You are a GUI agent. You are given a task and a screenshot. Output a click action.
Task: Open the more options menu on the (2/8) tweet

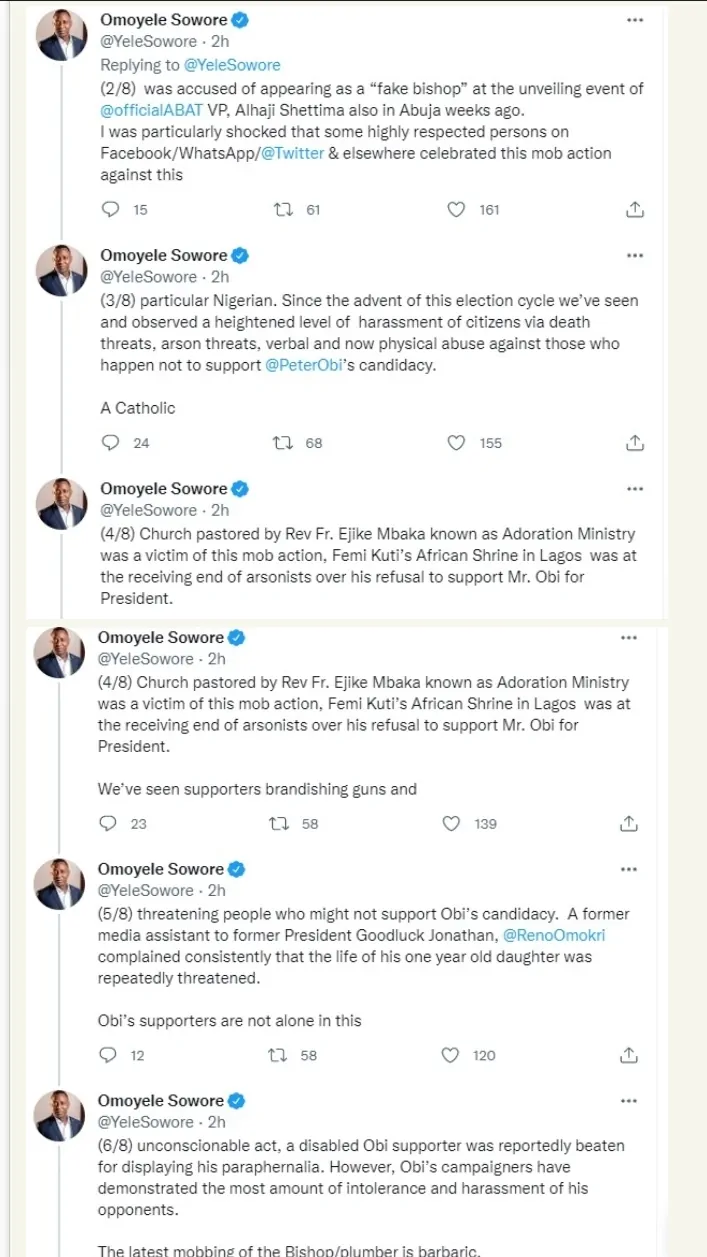(x=634, y=22)
